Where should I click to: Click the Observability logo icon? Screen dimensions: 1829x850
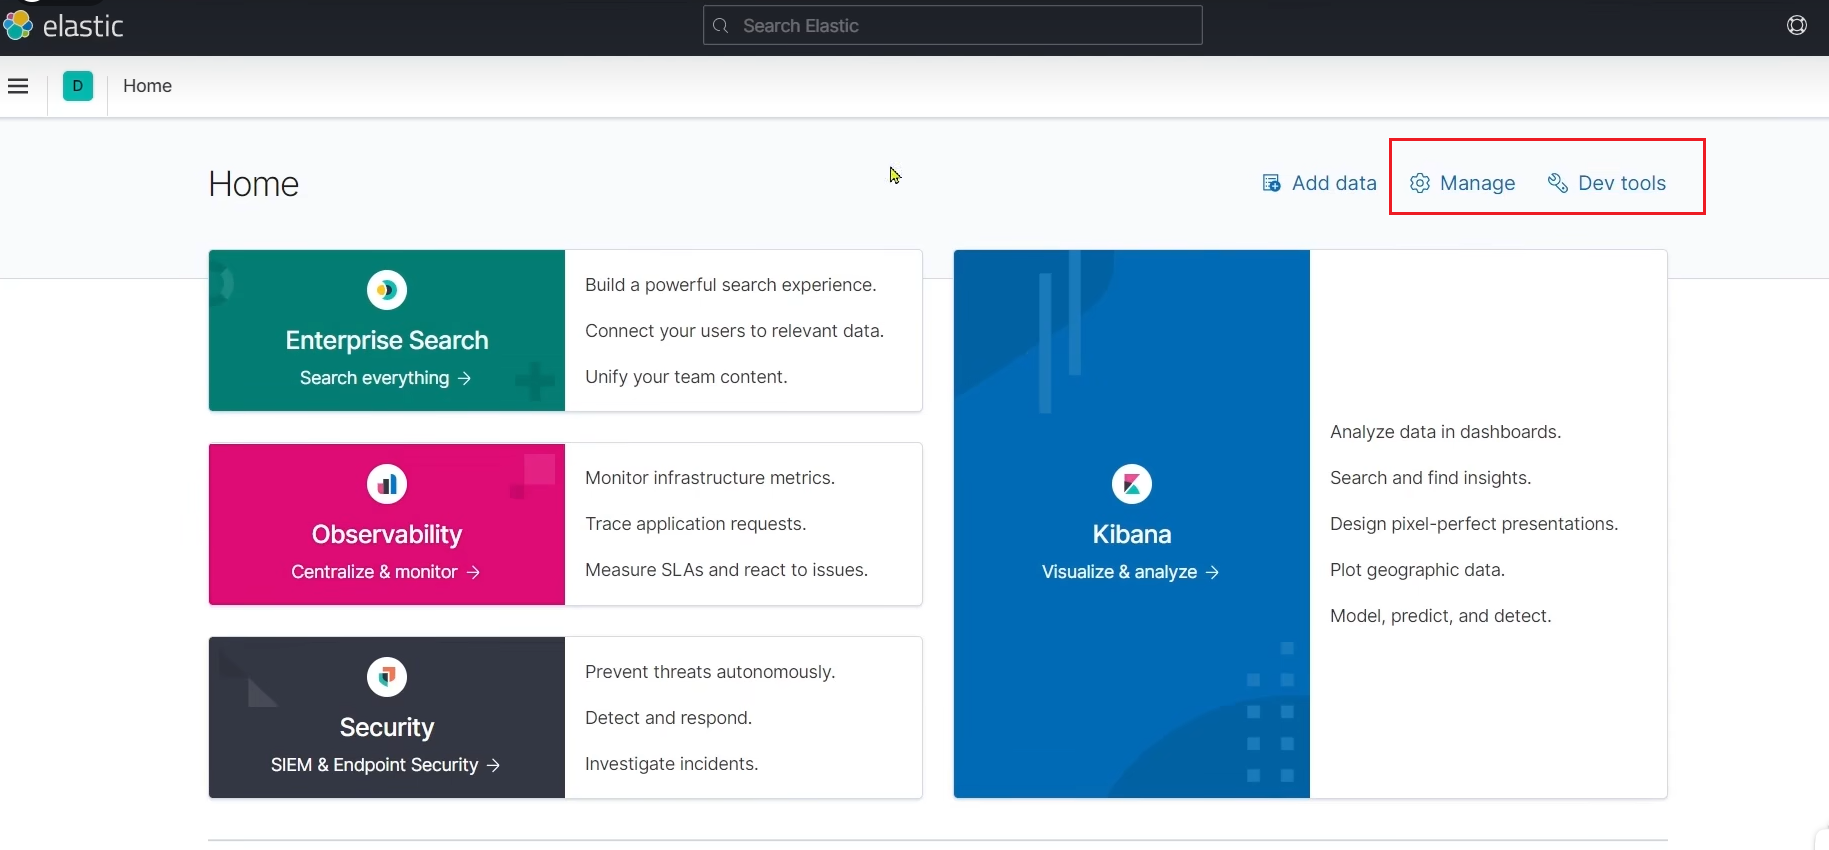pos(387,484)
